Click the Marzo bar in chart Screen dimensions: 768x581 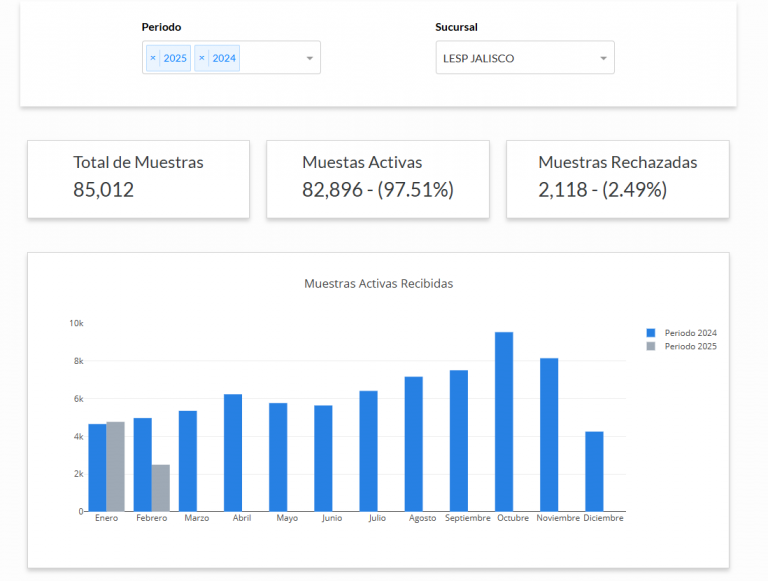[x=188, y=461]
